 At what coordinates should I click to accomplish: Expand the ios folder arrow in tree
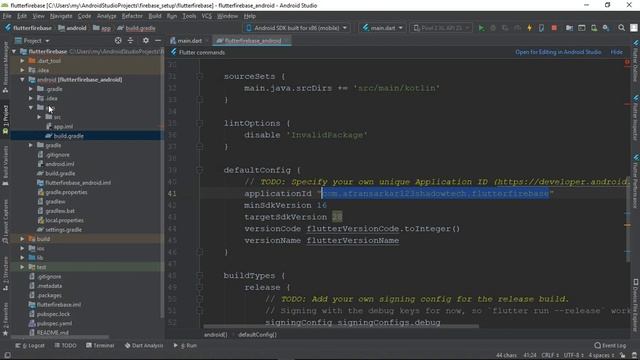(x=22, y=248)
